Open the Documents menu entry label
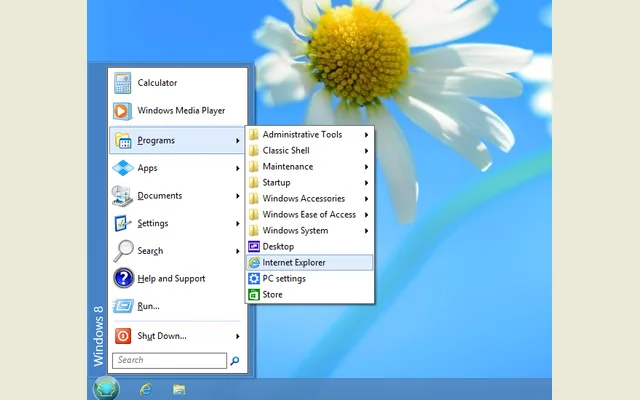 160,196
